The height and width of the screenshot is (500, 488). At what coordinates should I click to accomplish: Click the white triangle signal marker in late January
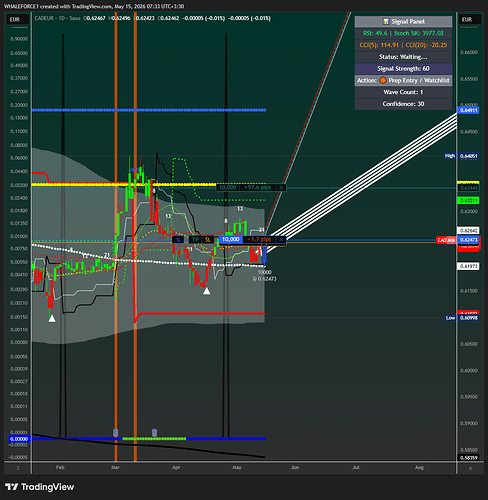[52, 318]
